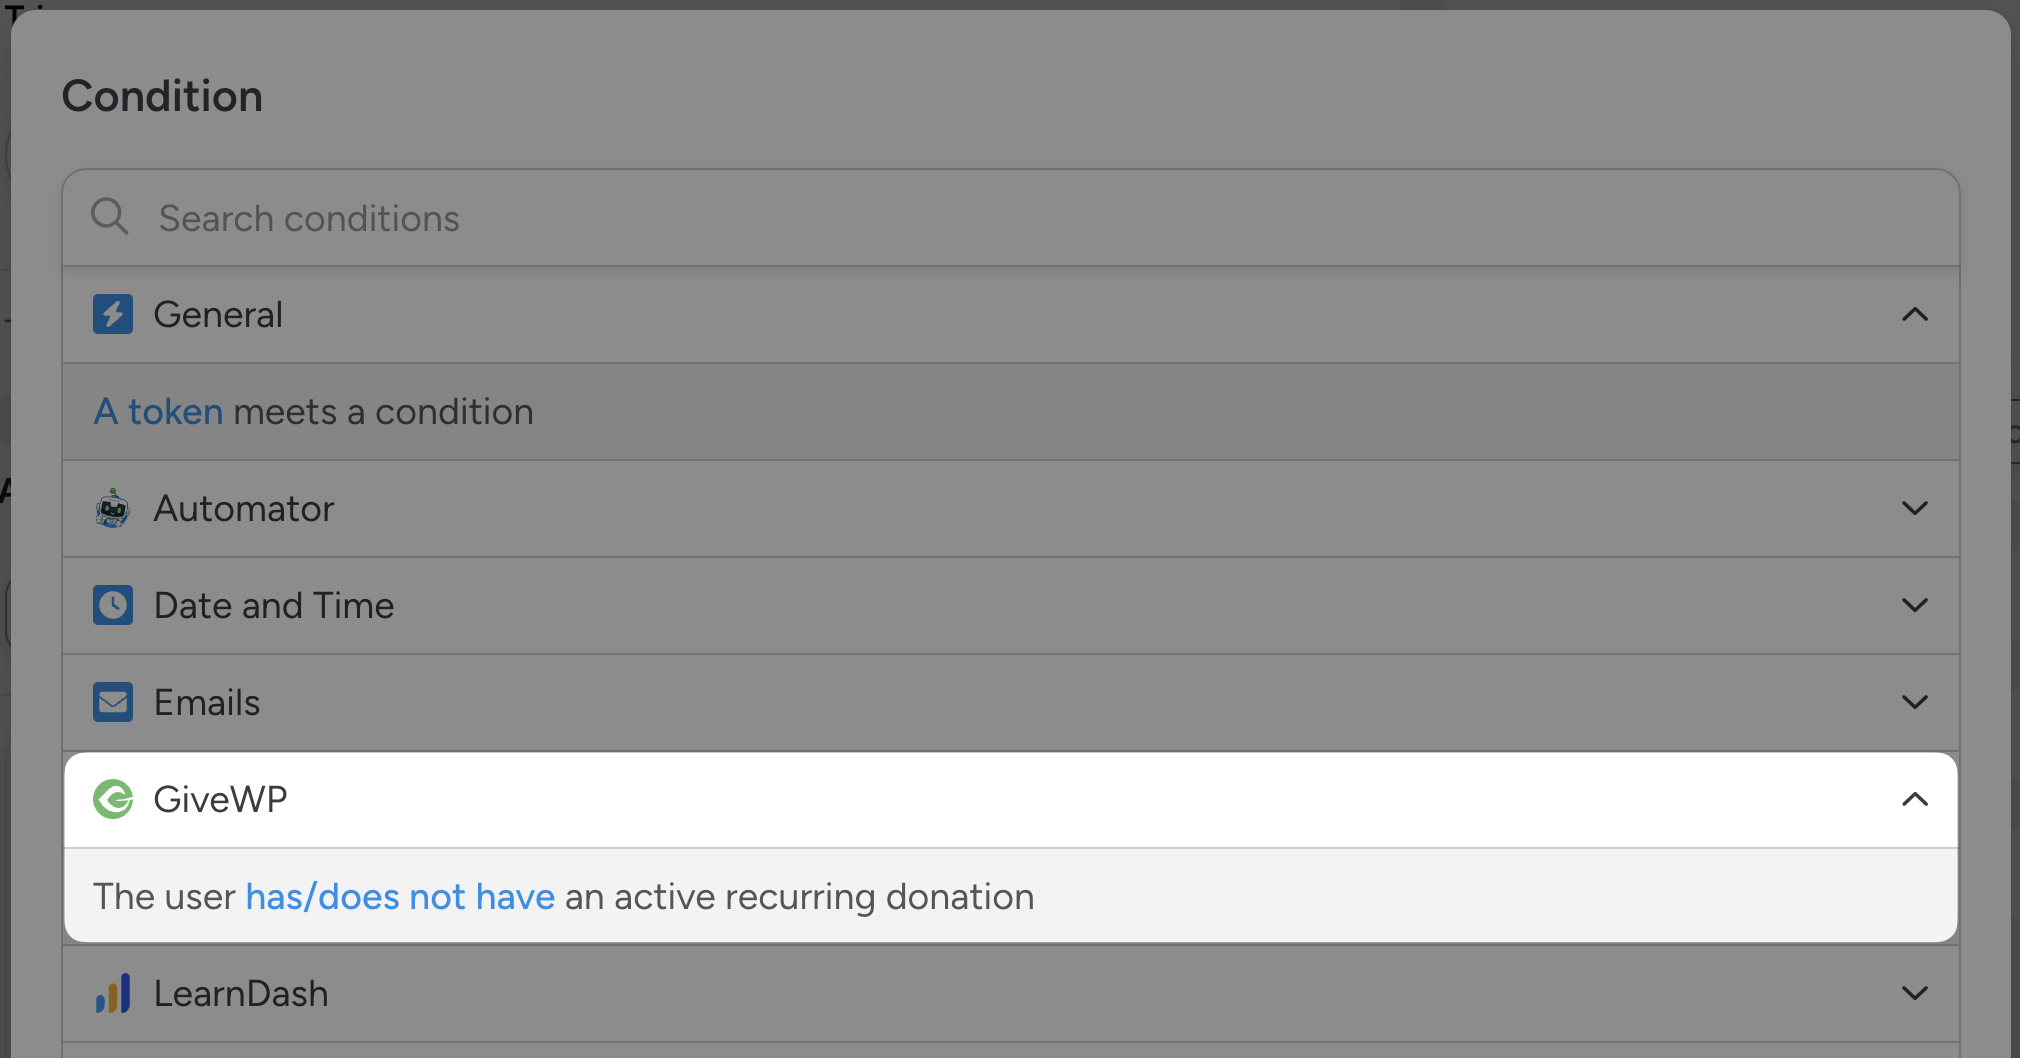Click the LearnDash bar chart icon
Image resolution: width=2020 pixels, height=1058 pixels.
[113, 994]
